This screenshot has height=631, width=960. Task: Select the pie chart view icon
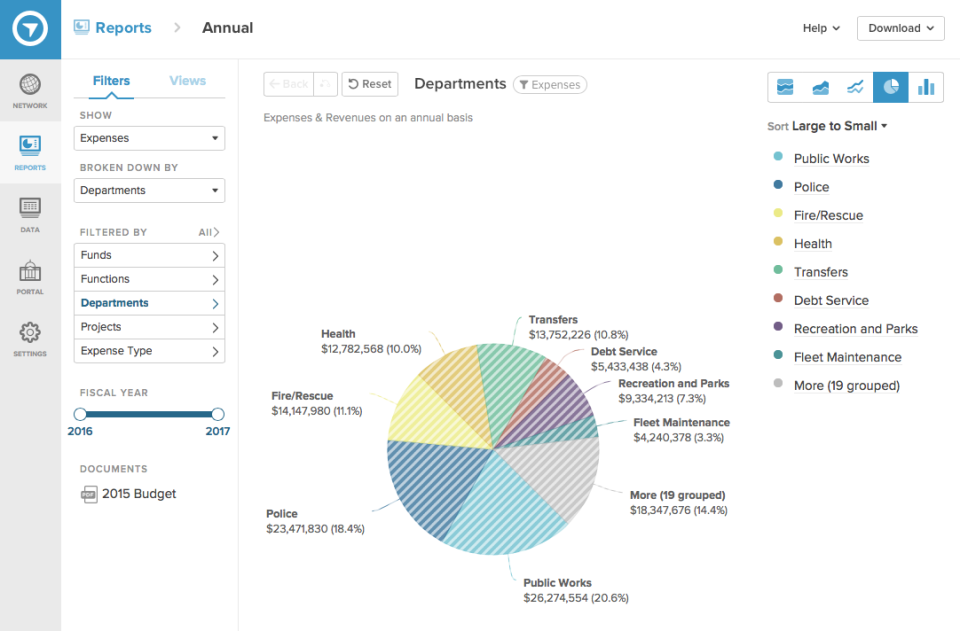[890, 87]
